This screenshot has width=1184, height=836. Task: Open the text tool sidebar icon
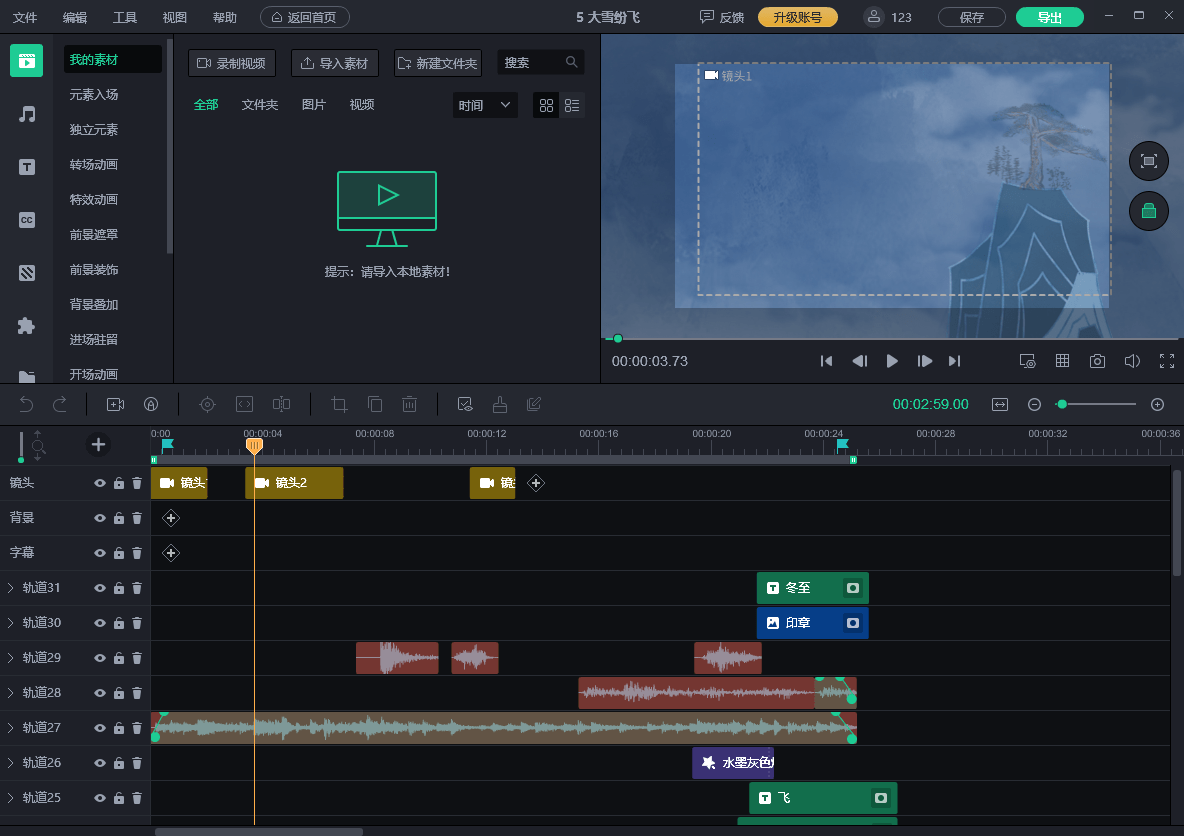[x=27, y=167]
